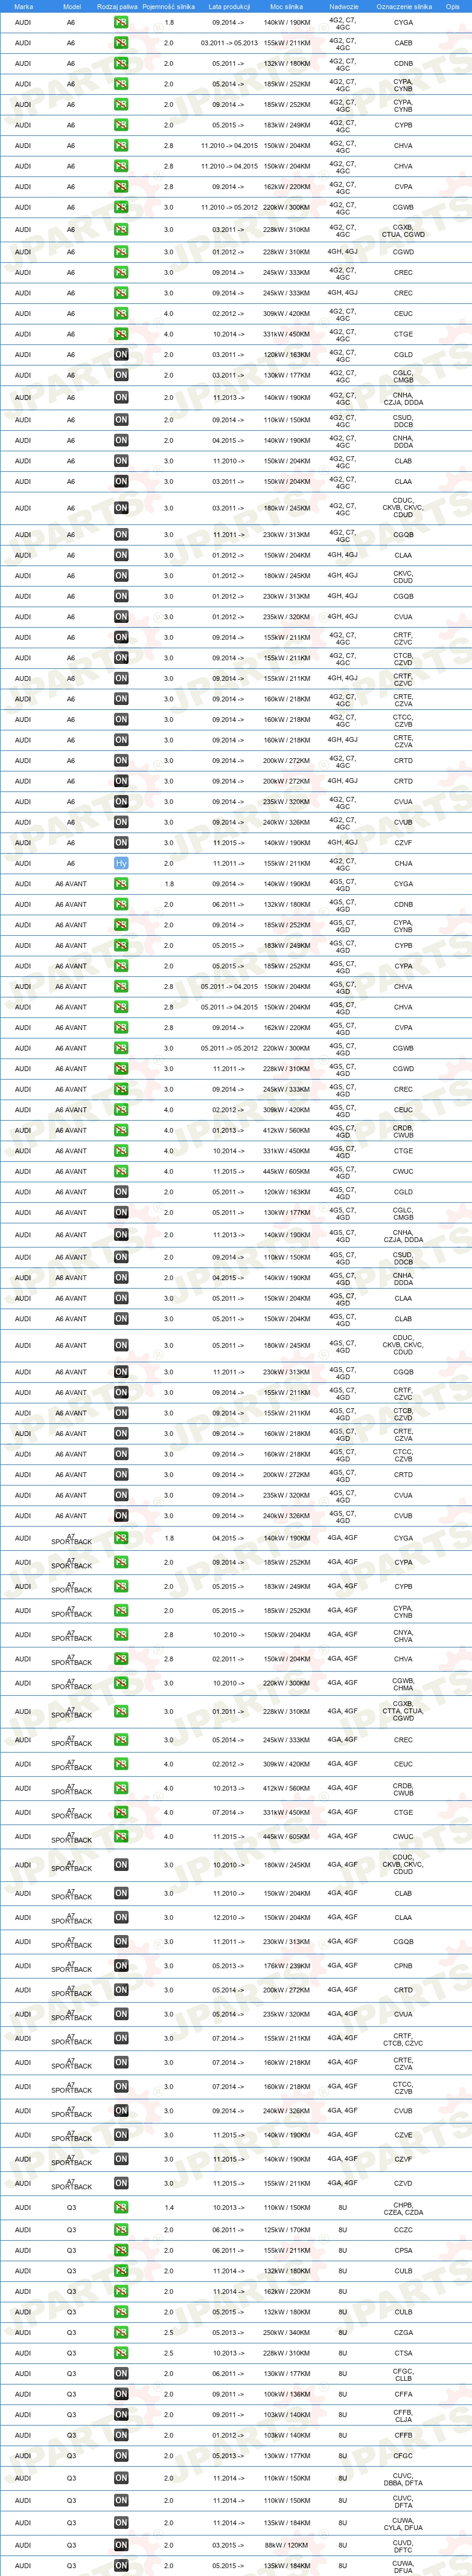This screenshot has width=472, height=2576.
Task: Select the petrol icon in the A7 Sportback CYGA row
Action: (x=121, y=1538)
